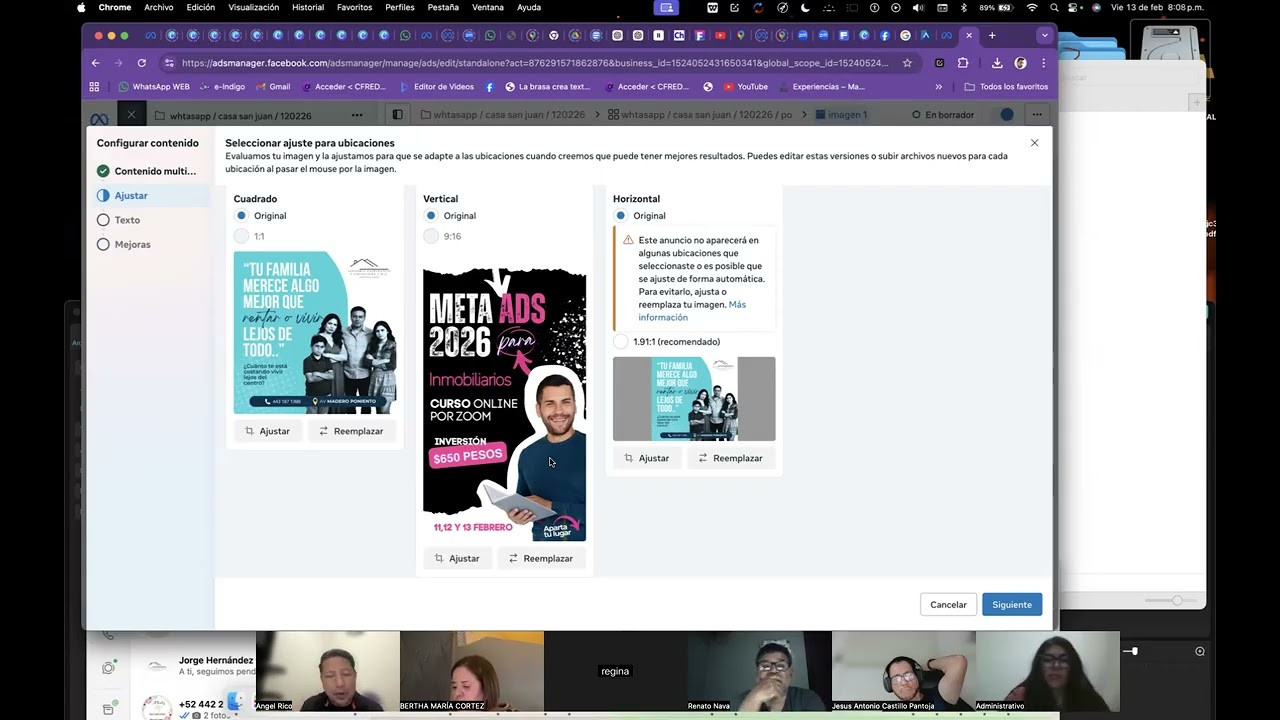Viewport: 1280px width, 720px height.
Task: Go to the Texto step
Action: click(118, 220)
